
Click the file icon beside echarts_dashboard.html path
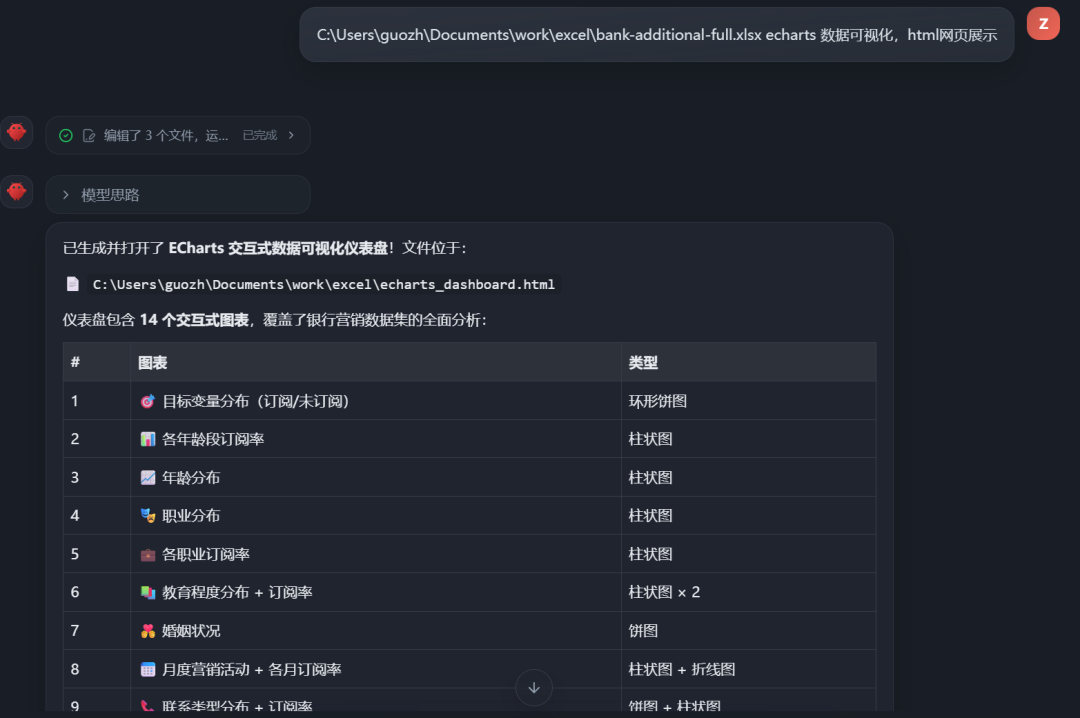tap(73, 284)
